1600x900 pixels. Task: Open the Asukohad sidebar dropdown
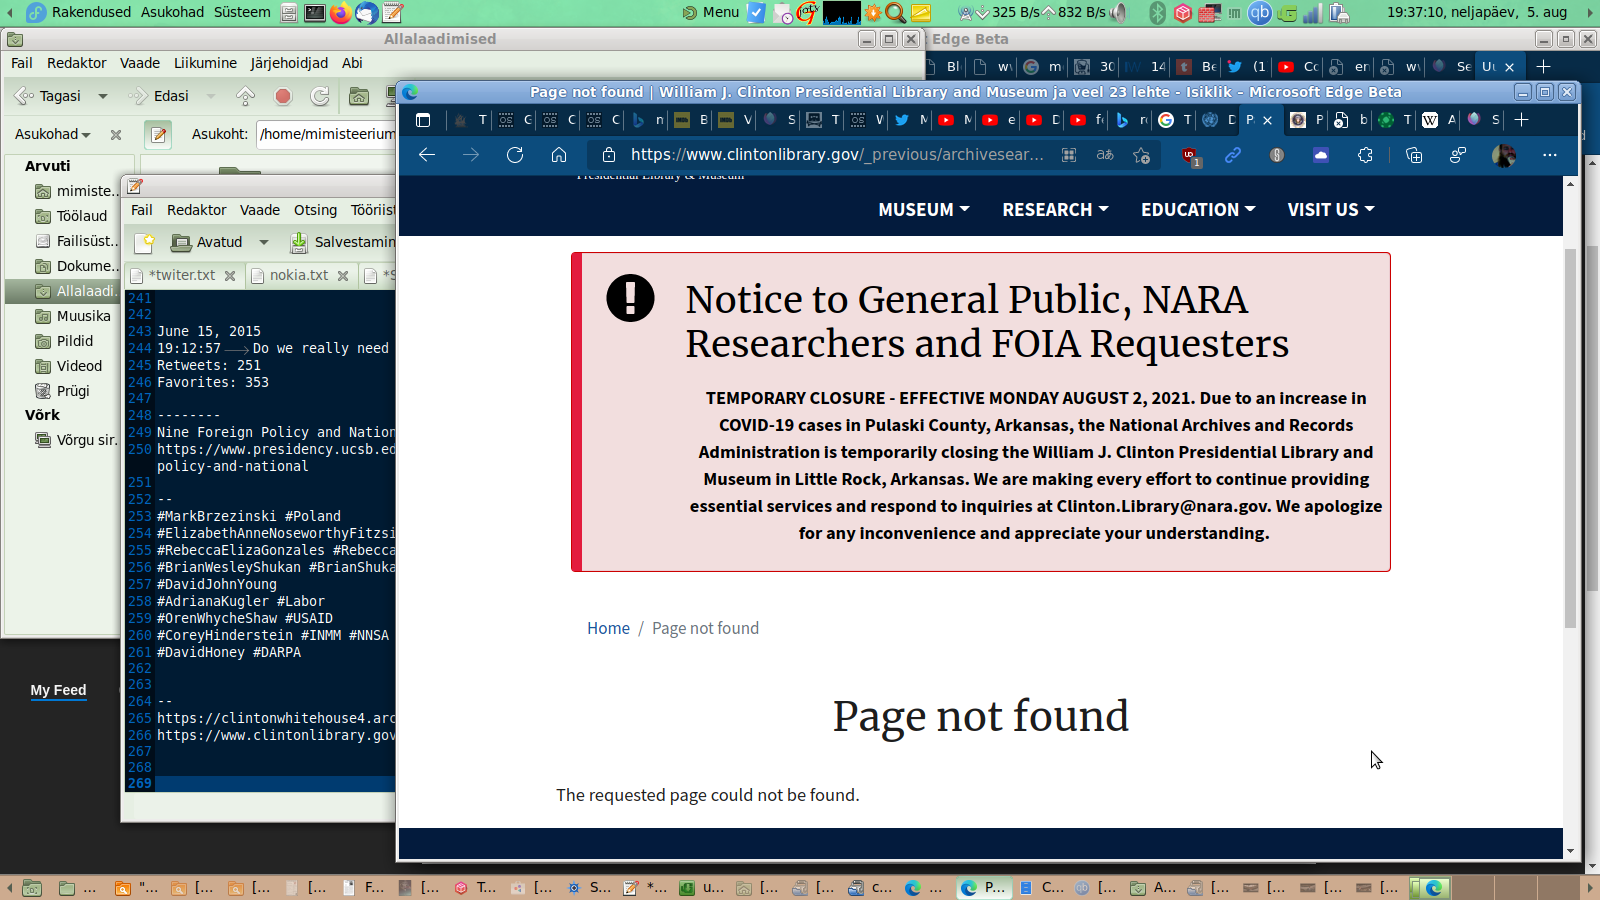click(x=53, y=134)
